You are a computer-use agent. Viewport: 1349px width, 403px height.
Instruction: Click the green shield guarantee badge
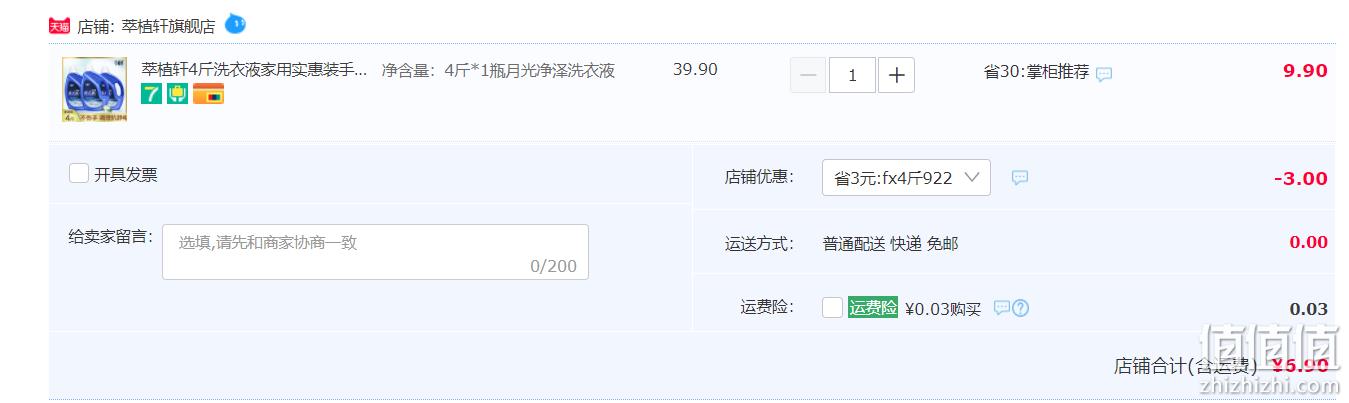coord(177,95)
